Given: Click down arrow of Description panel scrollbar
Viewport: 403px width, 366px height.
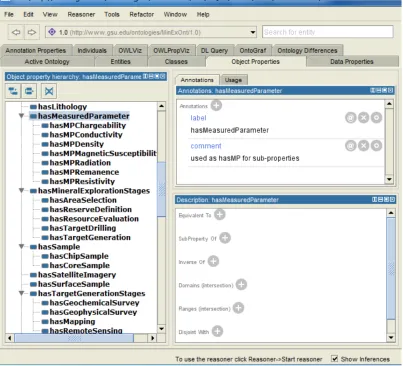Looking at the screenshot, I should [391, 338].
